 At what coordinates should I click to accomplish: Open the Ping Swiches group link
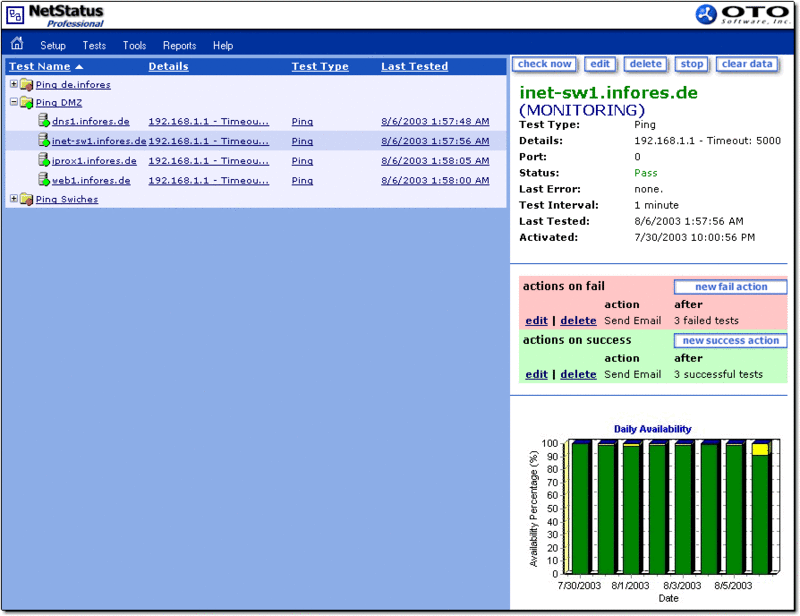coord(67,199)
